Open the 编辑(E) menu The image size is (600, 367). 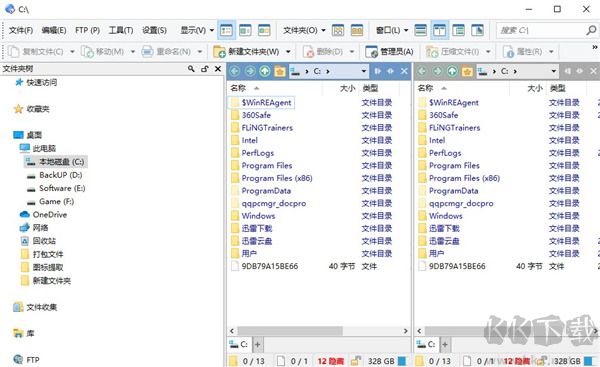coord(54,30)
